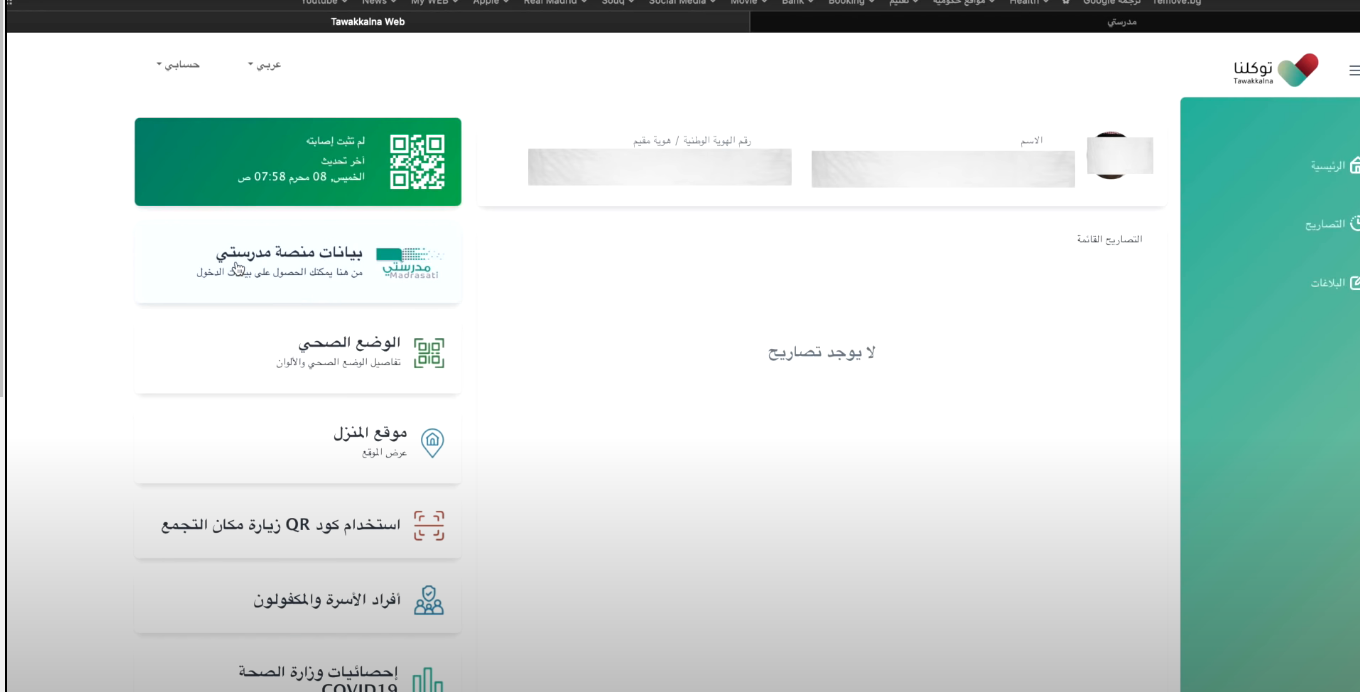This screenshot has width=1360, height=692.
Task: Click the COVID19 statistics bar chart icon
Action: point(428,680)
